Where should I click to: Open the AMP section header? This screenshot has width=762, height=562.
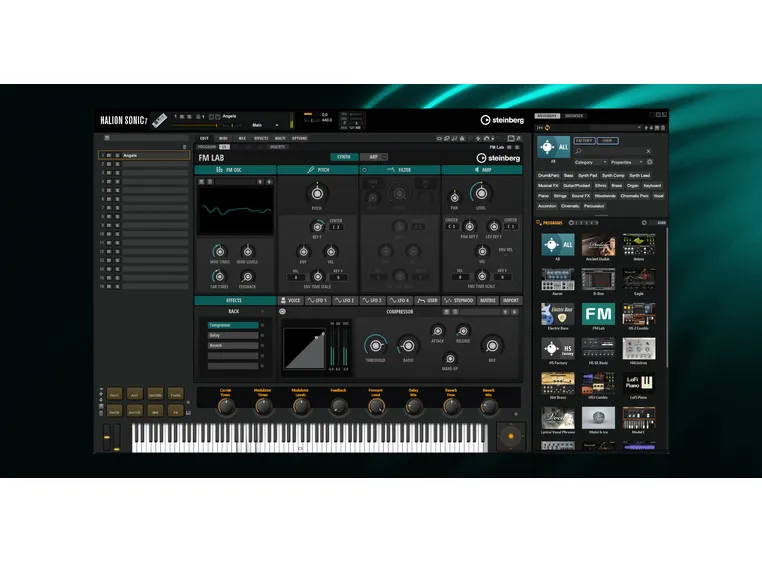point(482,170)
